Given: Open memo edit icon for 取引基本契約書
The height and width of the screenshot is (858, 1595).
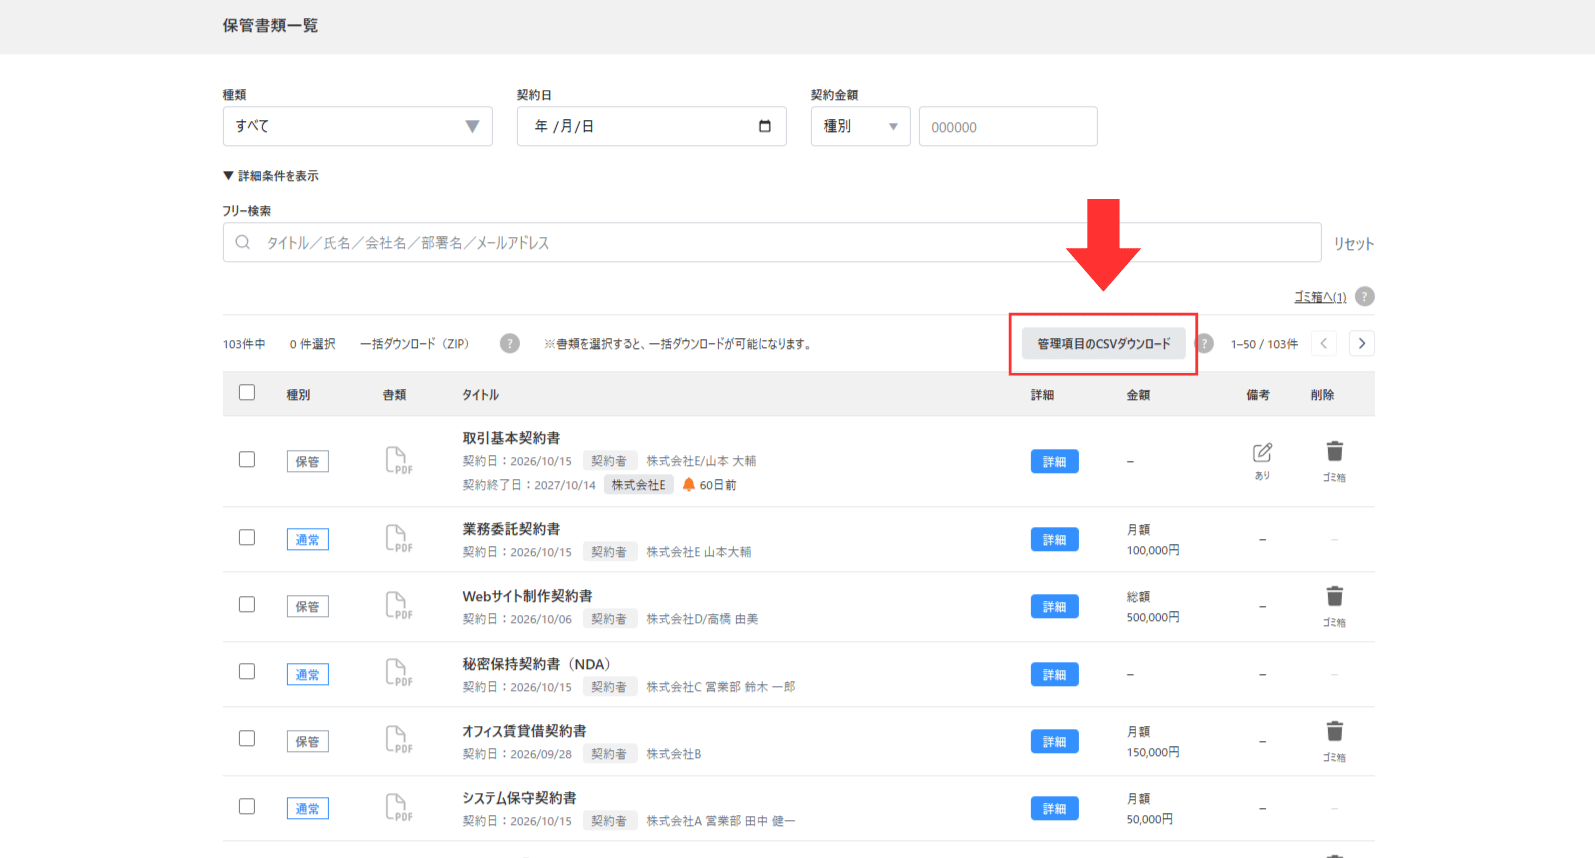Looking at the screenshot, I should coord(1262,453).
